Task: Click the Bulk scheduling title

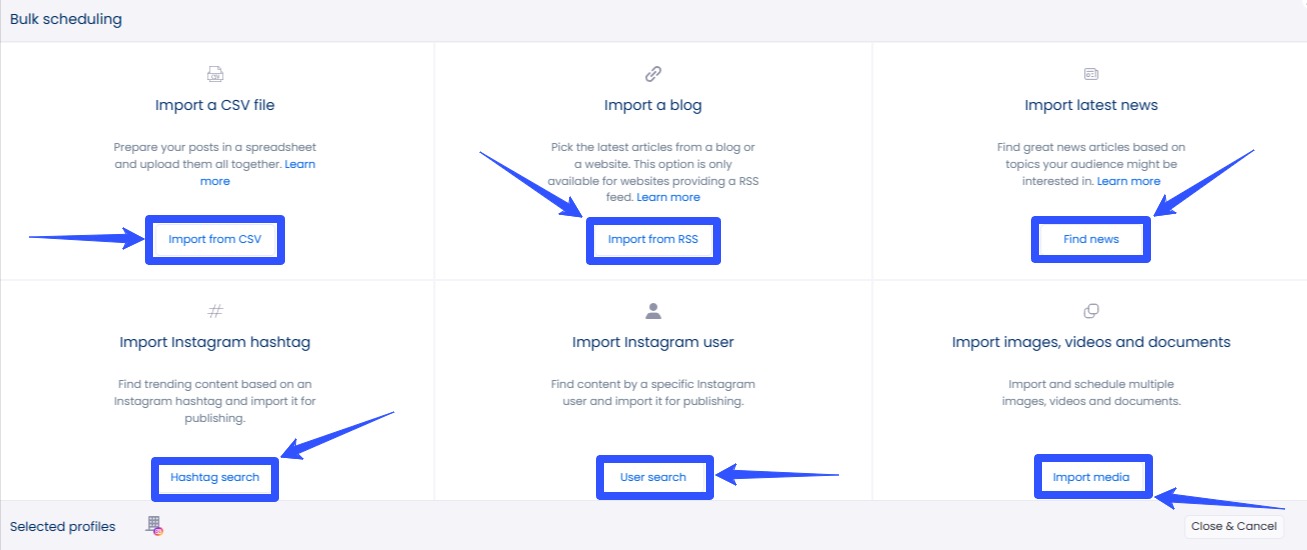Action: 66,19
